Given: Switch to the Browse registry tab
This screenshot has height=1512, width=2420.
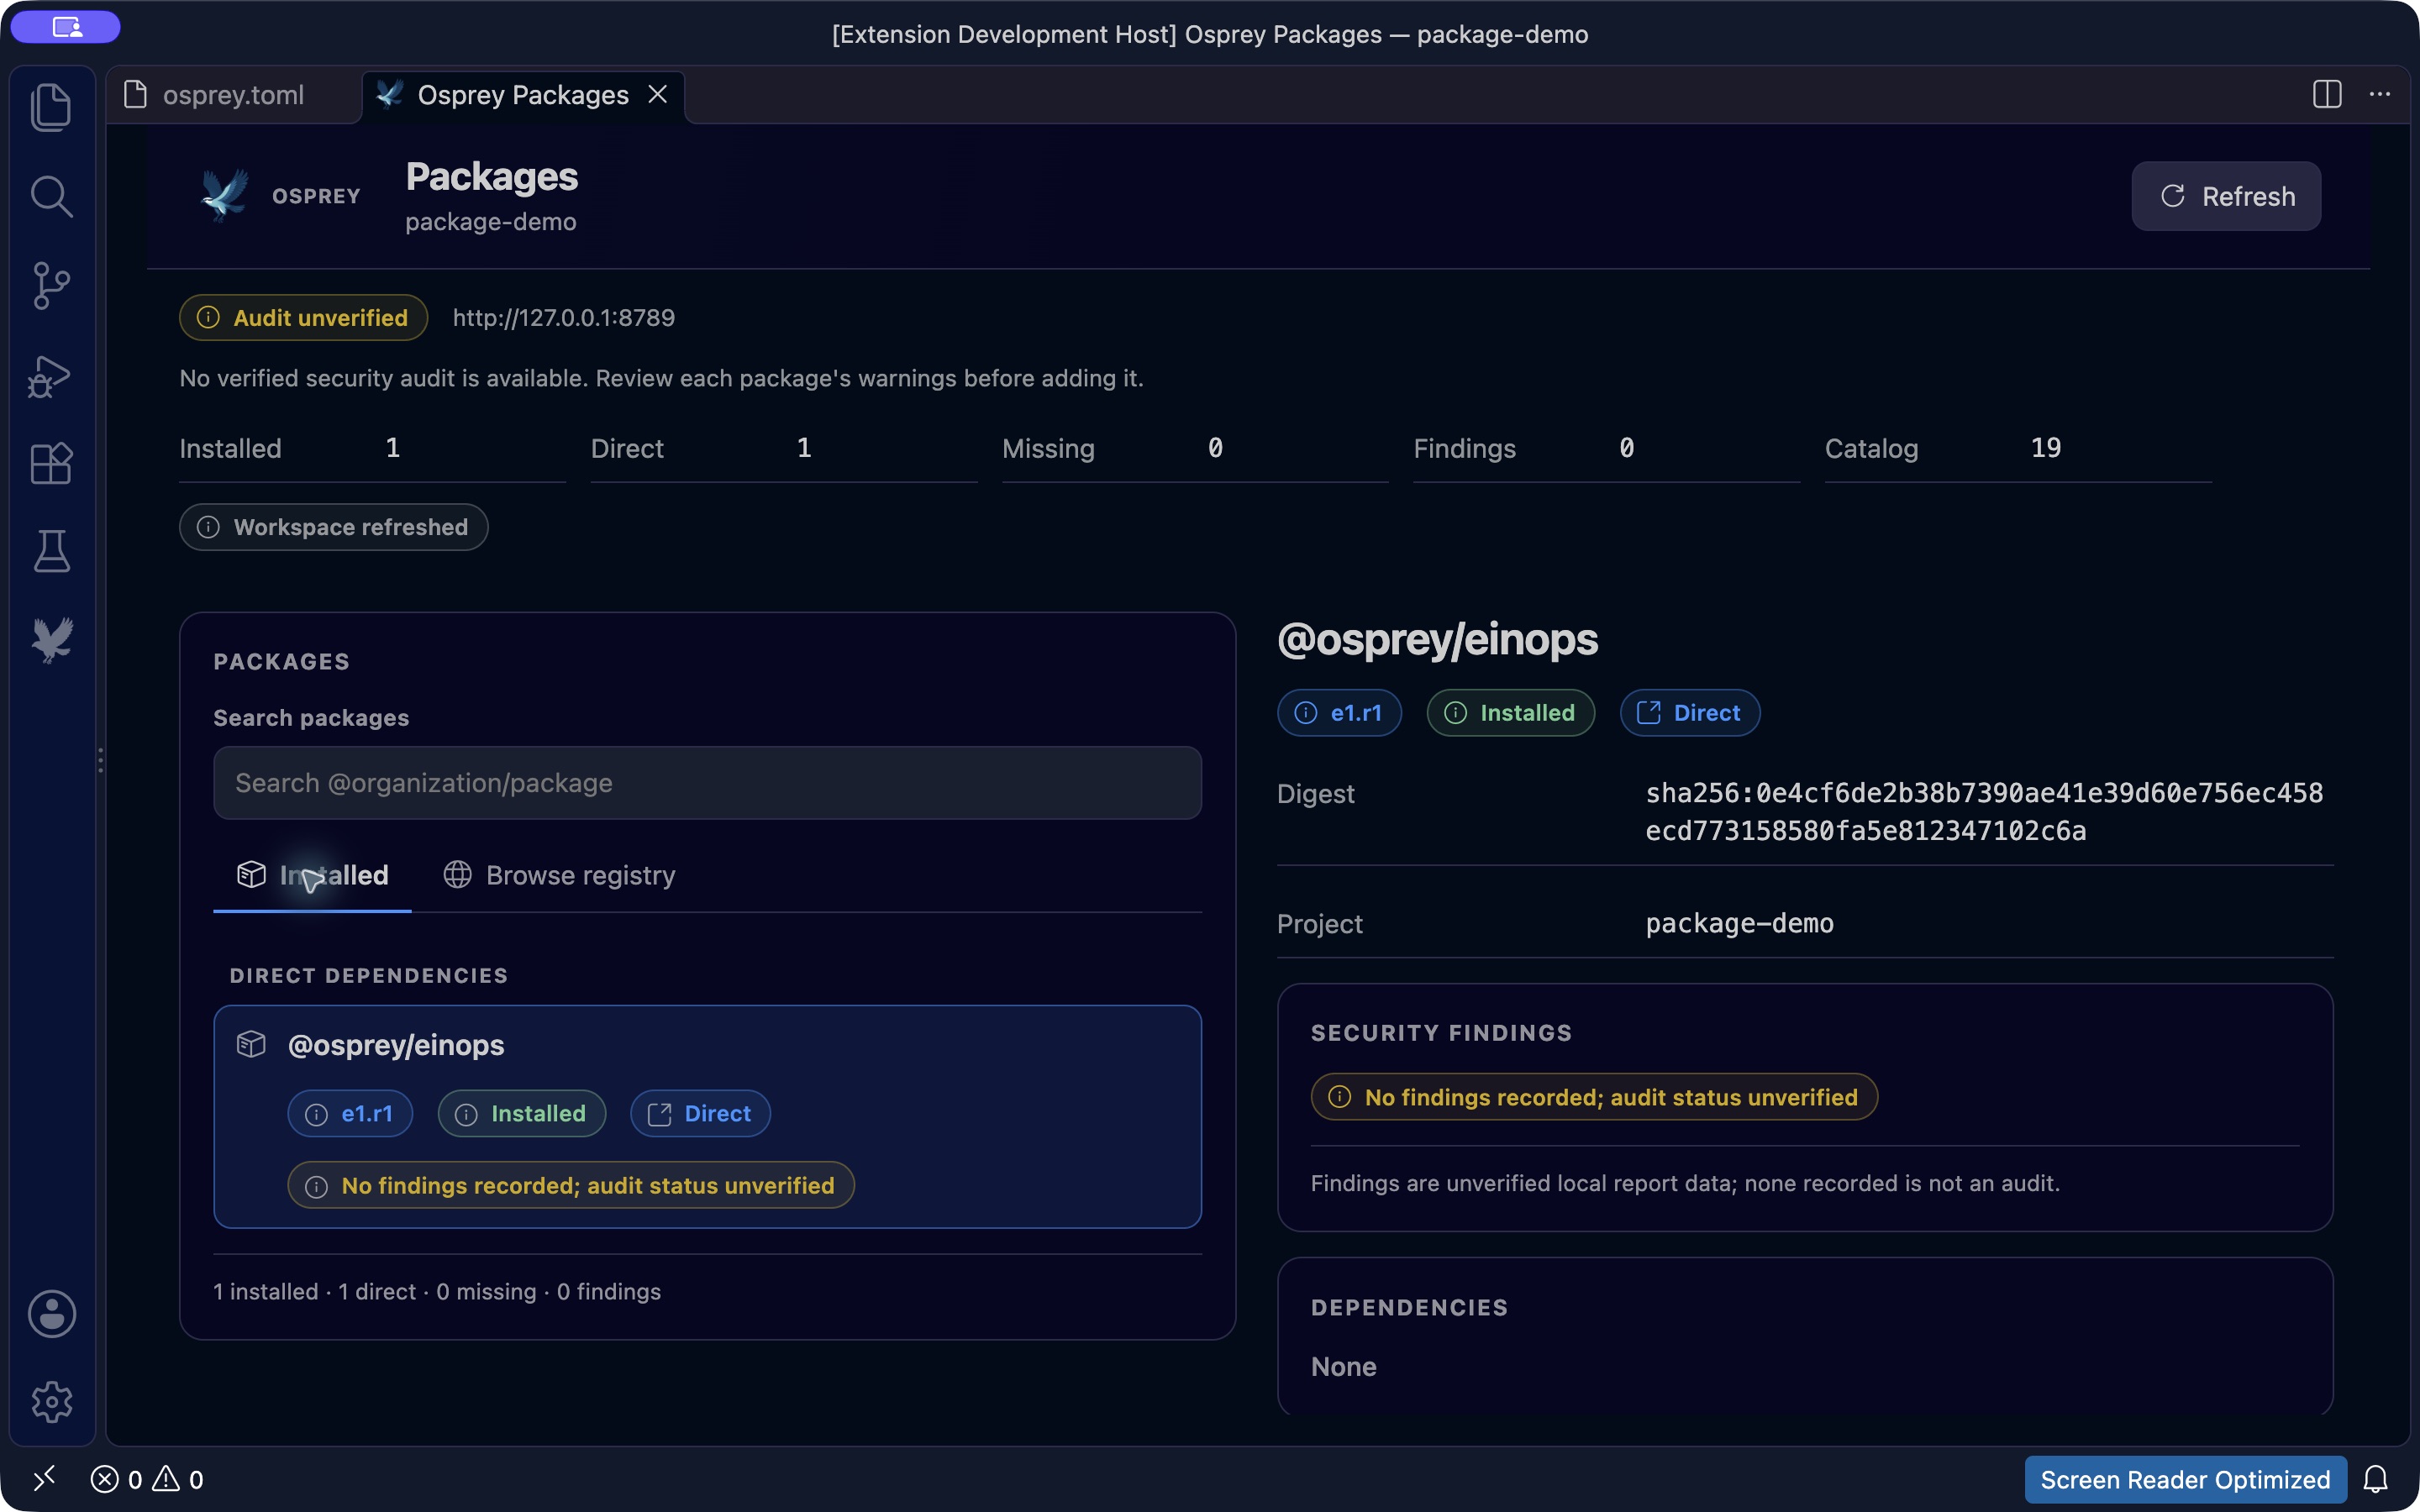Looking at the screenshot, I should click(x=560, y=875).
